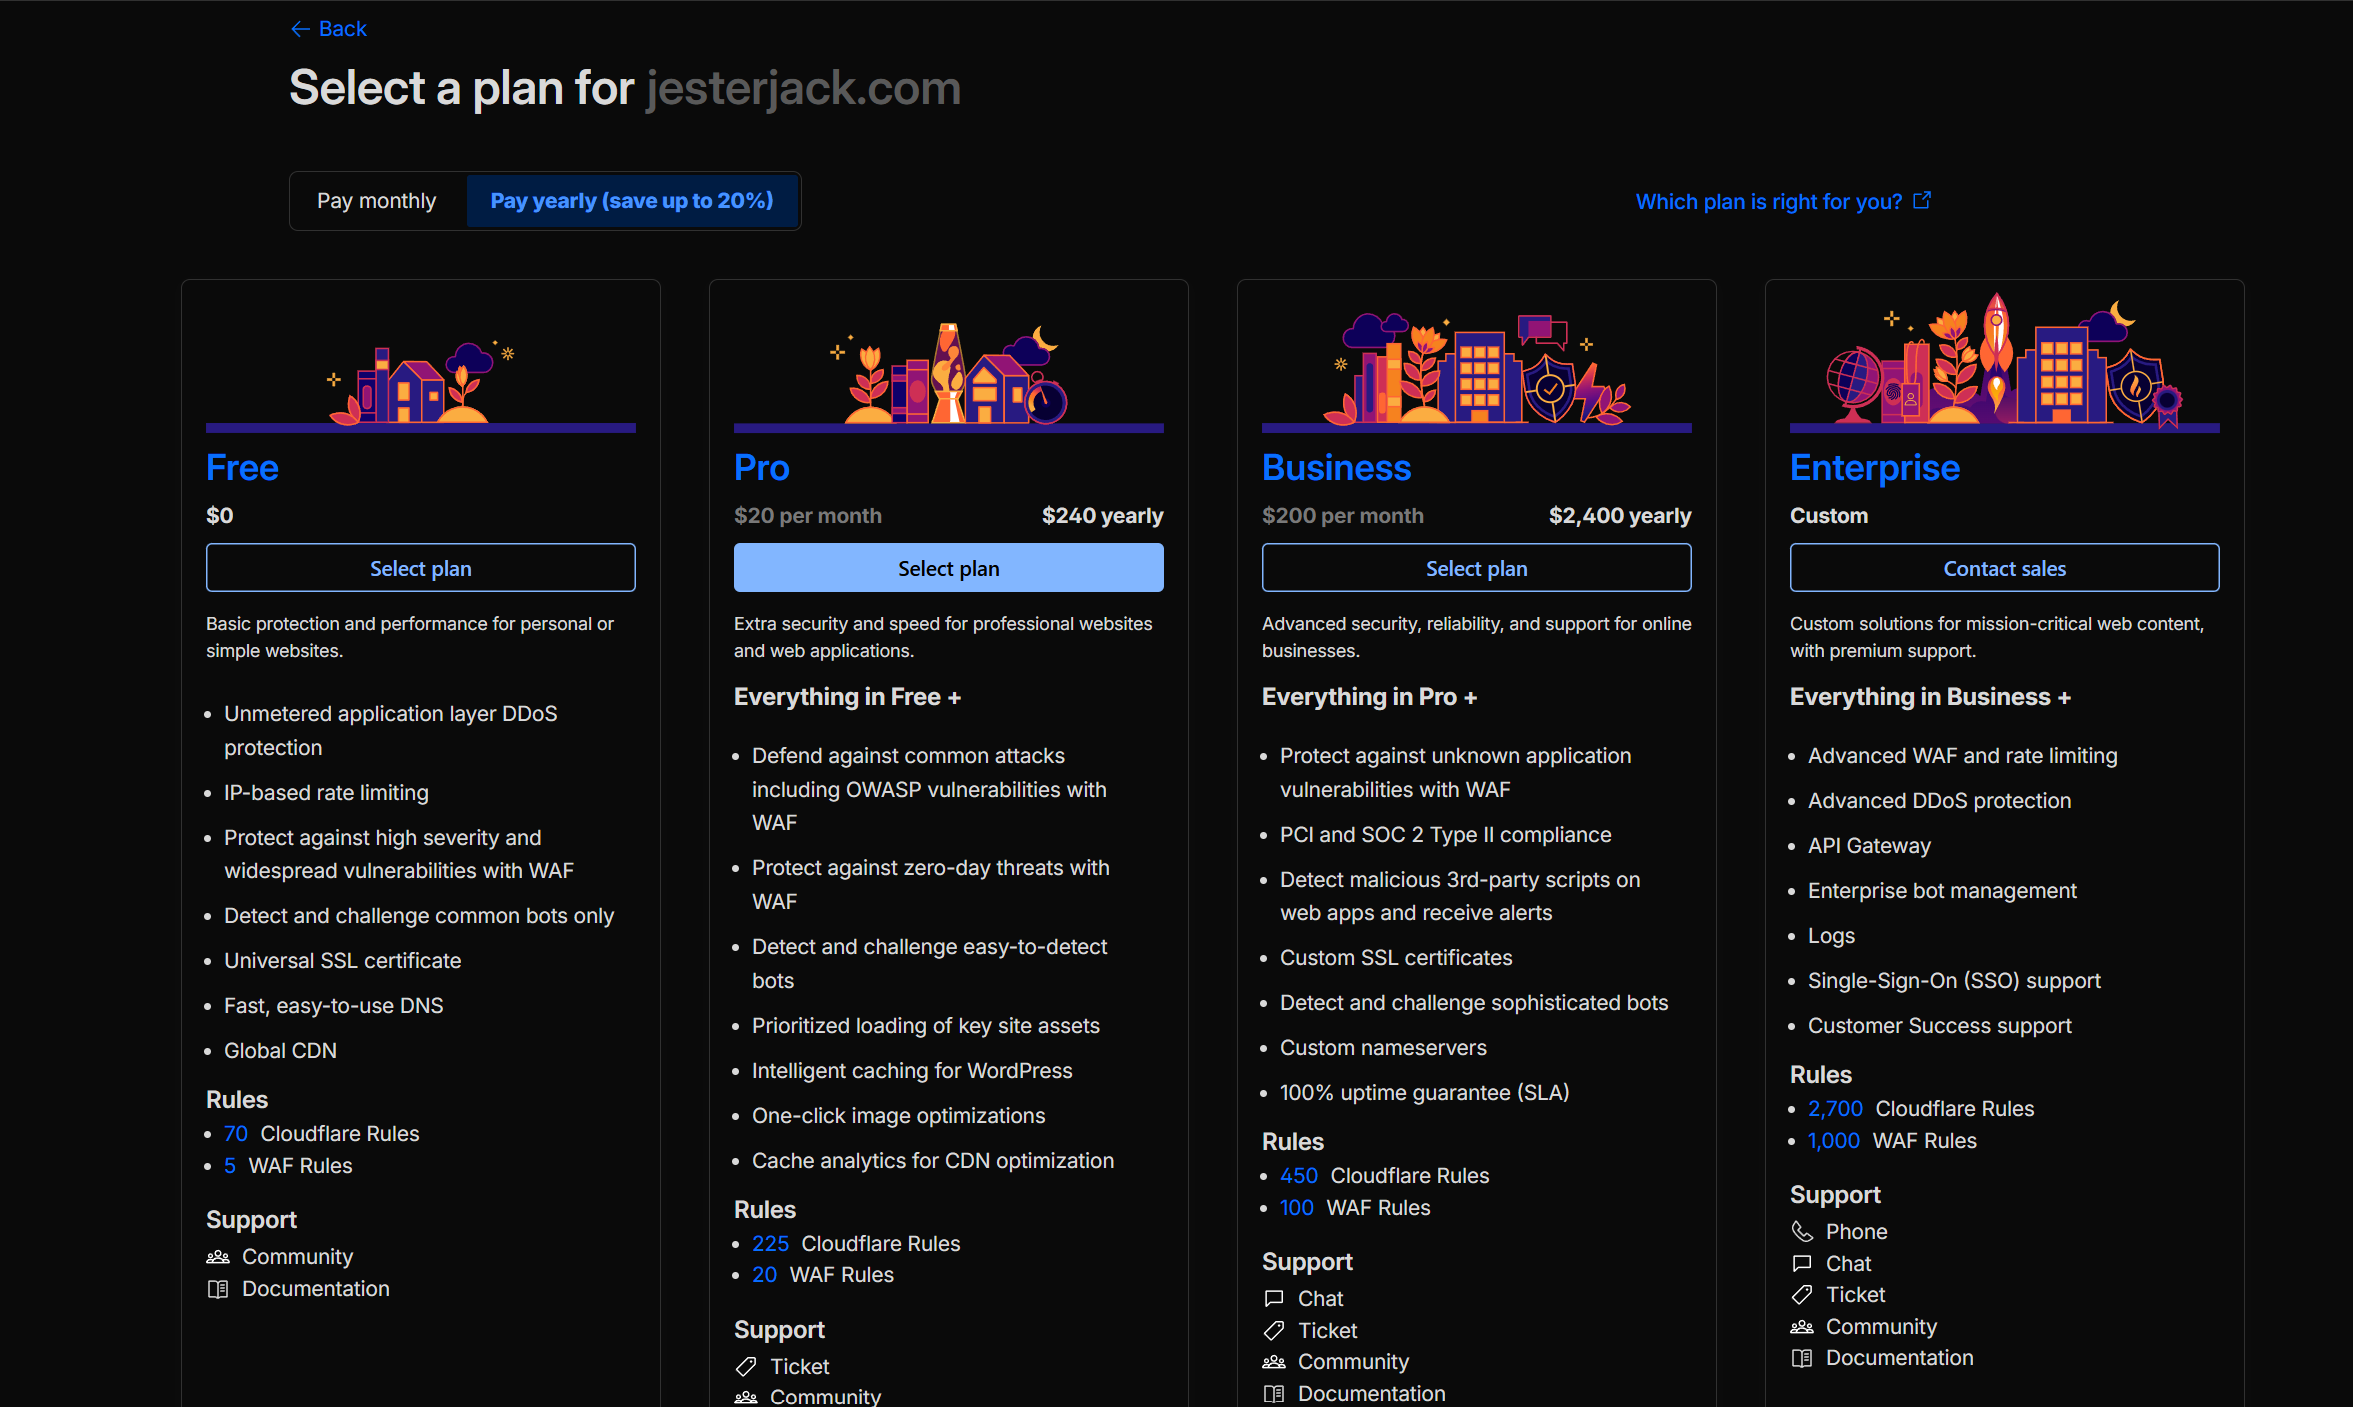Click the Enterprise plan illustration
Screen dimensions: 2353x1407
[2004, 362]
